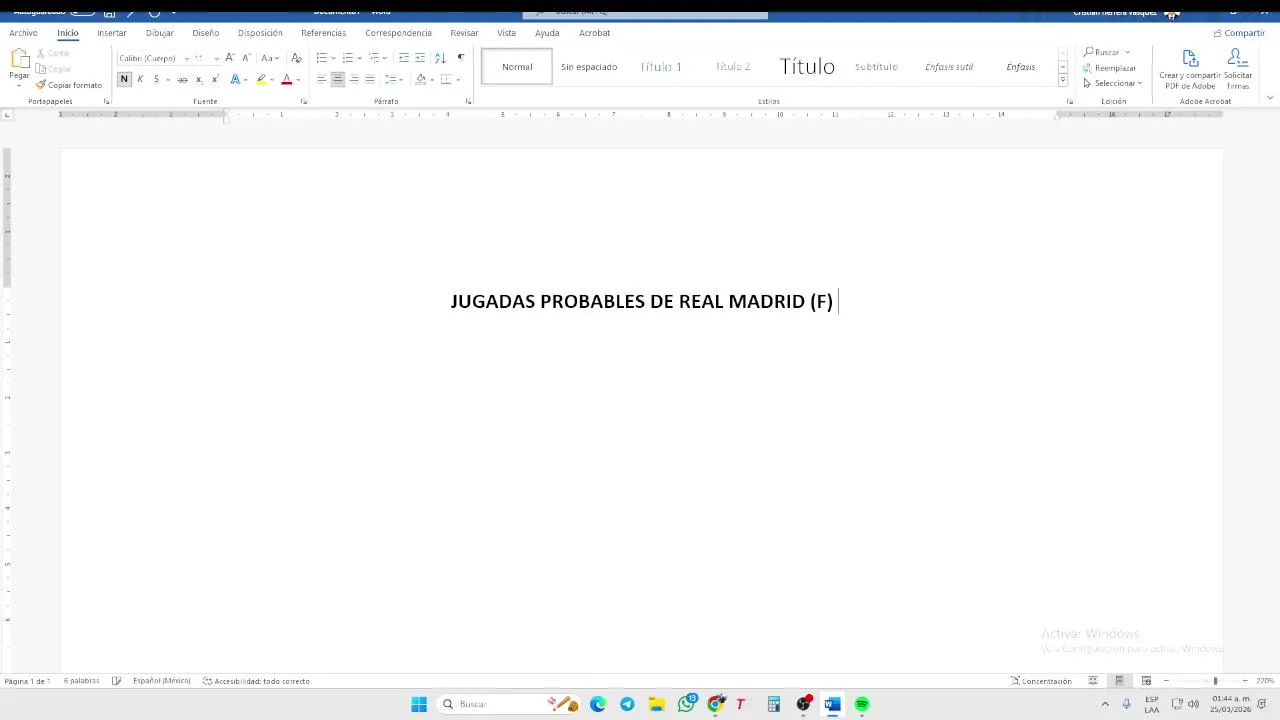This screenshot has width=1280, height=720.
Task: Expand the styles gallery
Action: (x=1063, y=81)
